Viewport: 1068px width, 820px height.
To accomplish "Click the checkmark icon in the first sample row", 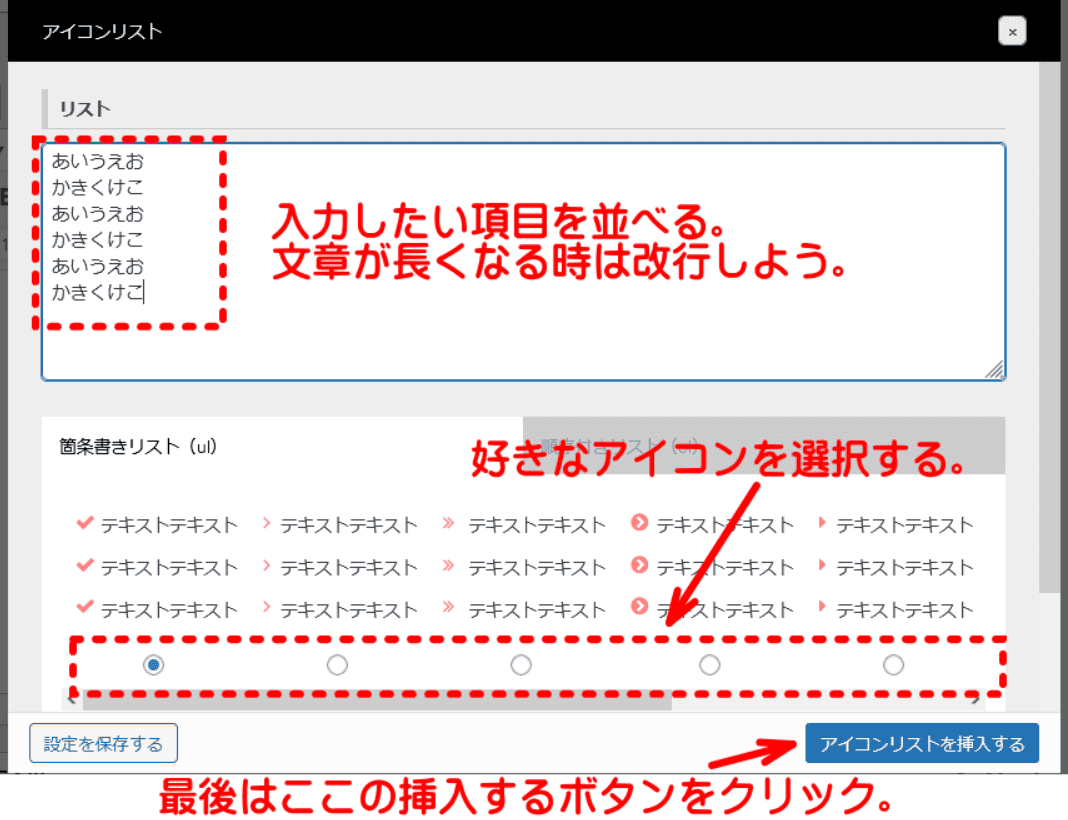I will click(85, 523).
